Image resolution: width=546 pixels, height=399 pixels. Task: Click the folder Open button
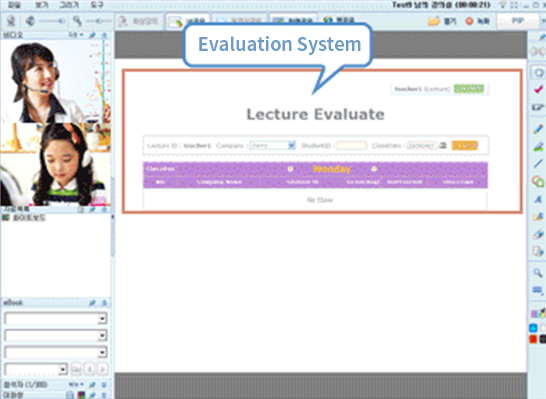point(442,21)
